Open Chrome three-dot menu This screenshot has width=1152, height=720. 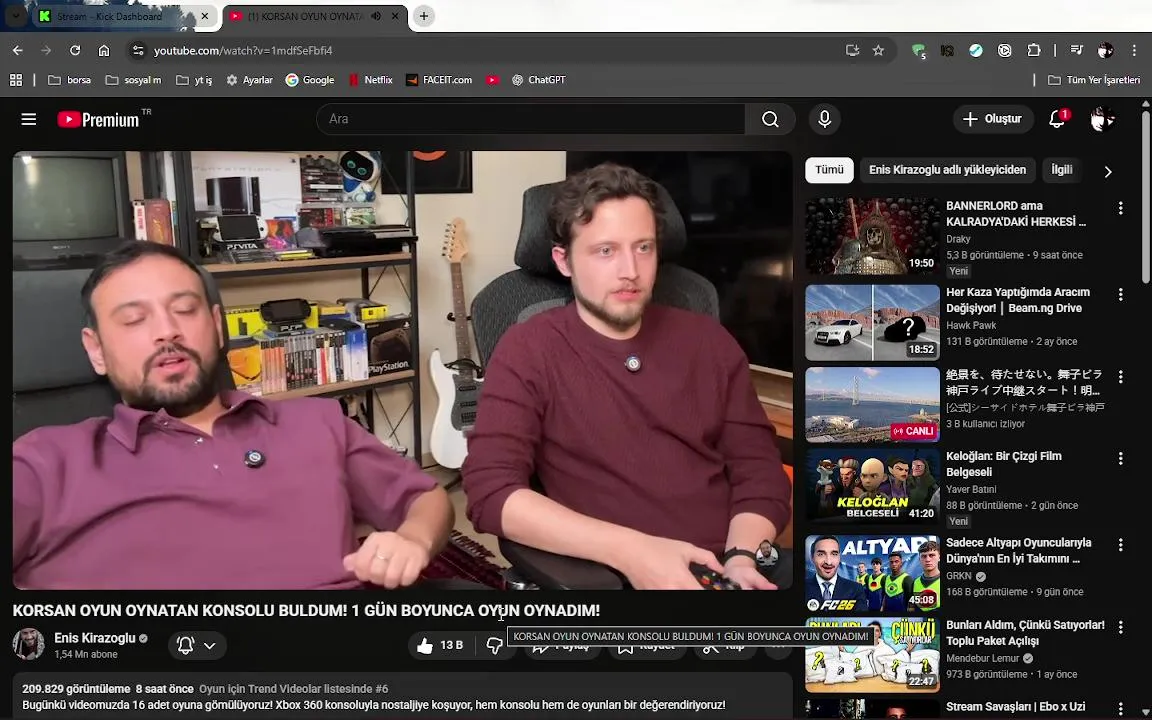(x=1134, y=50)
